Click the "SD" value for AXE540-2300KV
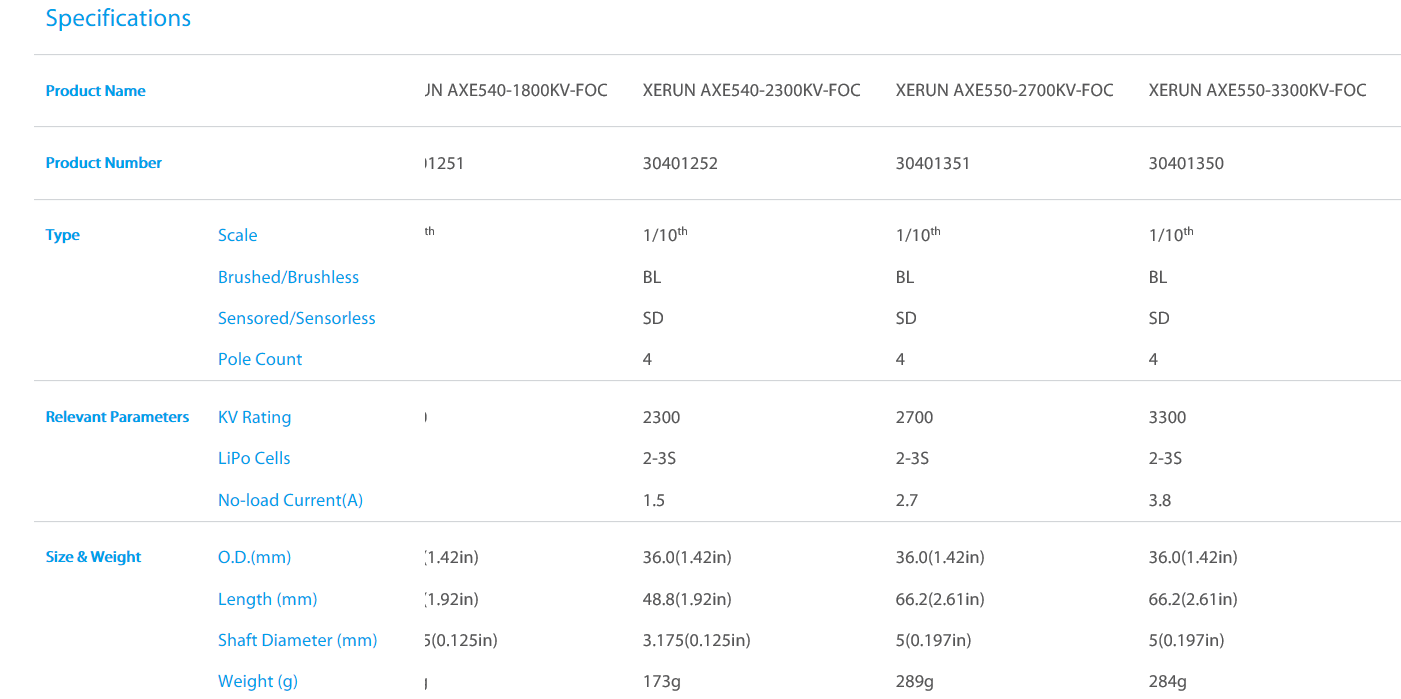This screenshot has height=699, width=1401. (x=653, y=318)
